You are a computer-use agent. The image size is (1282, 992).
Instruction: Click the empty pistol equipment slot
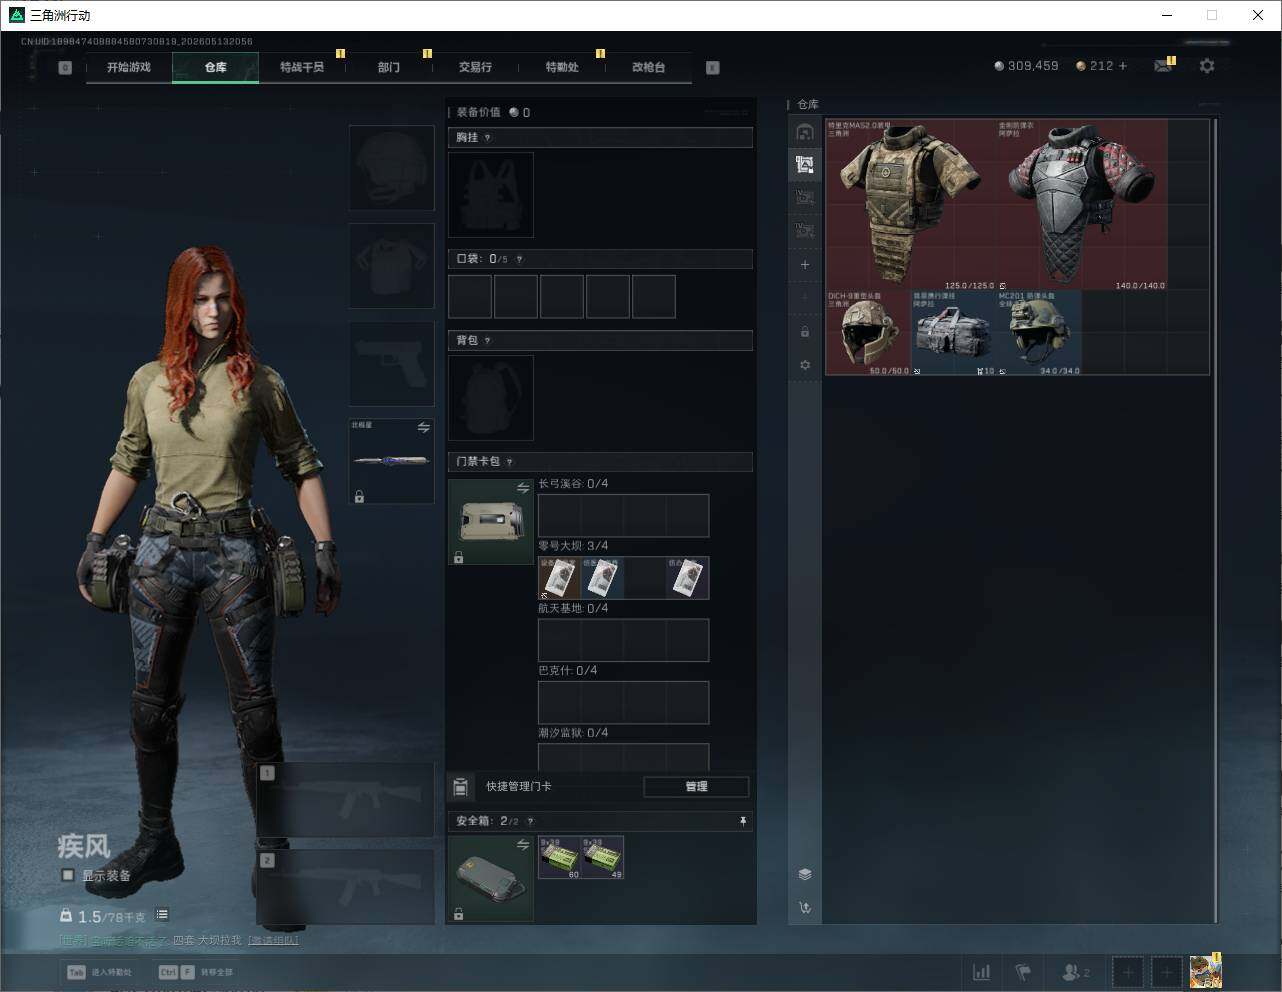click(392, 364)
